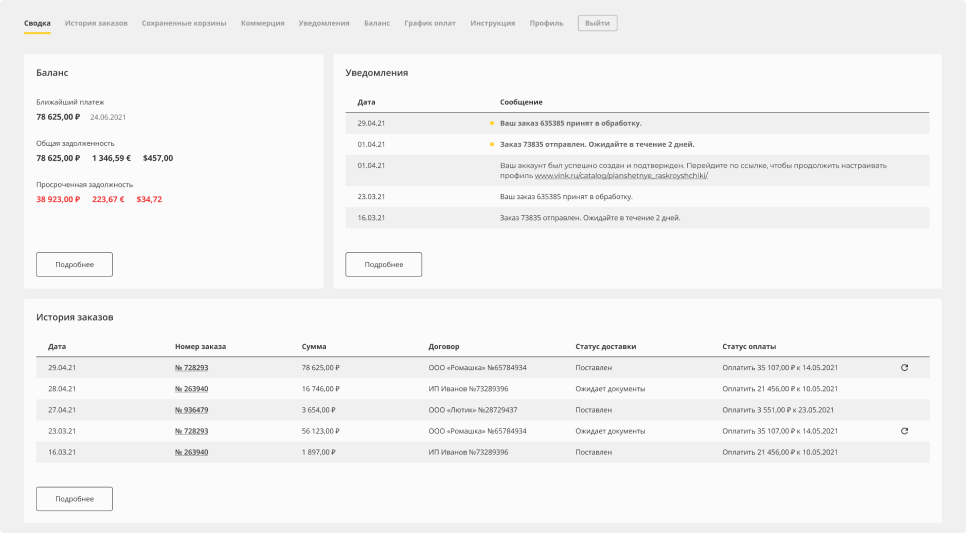Select the Коммерция tab

point(262,22)
